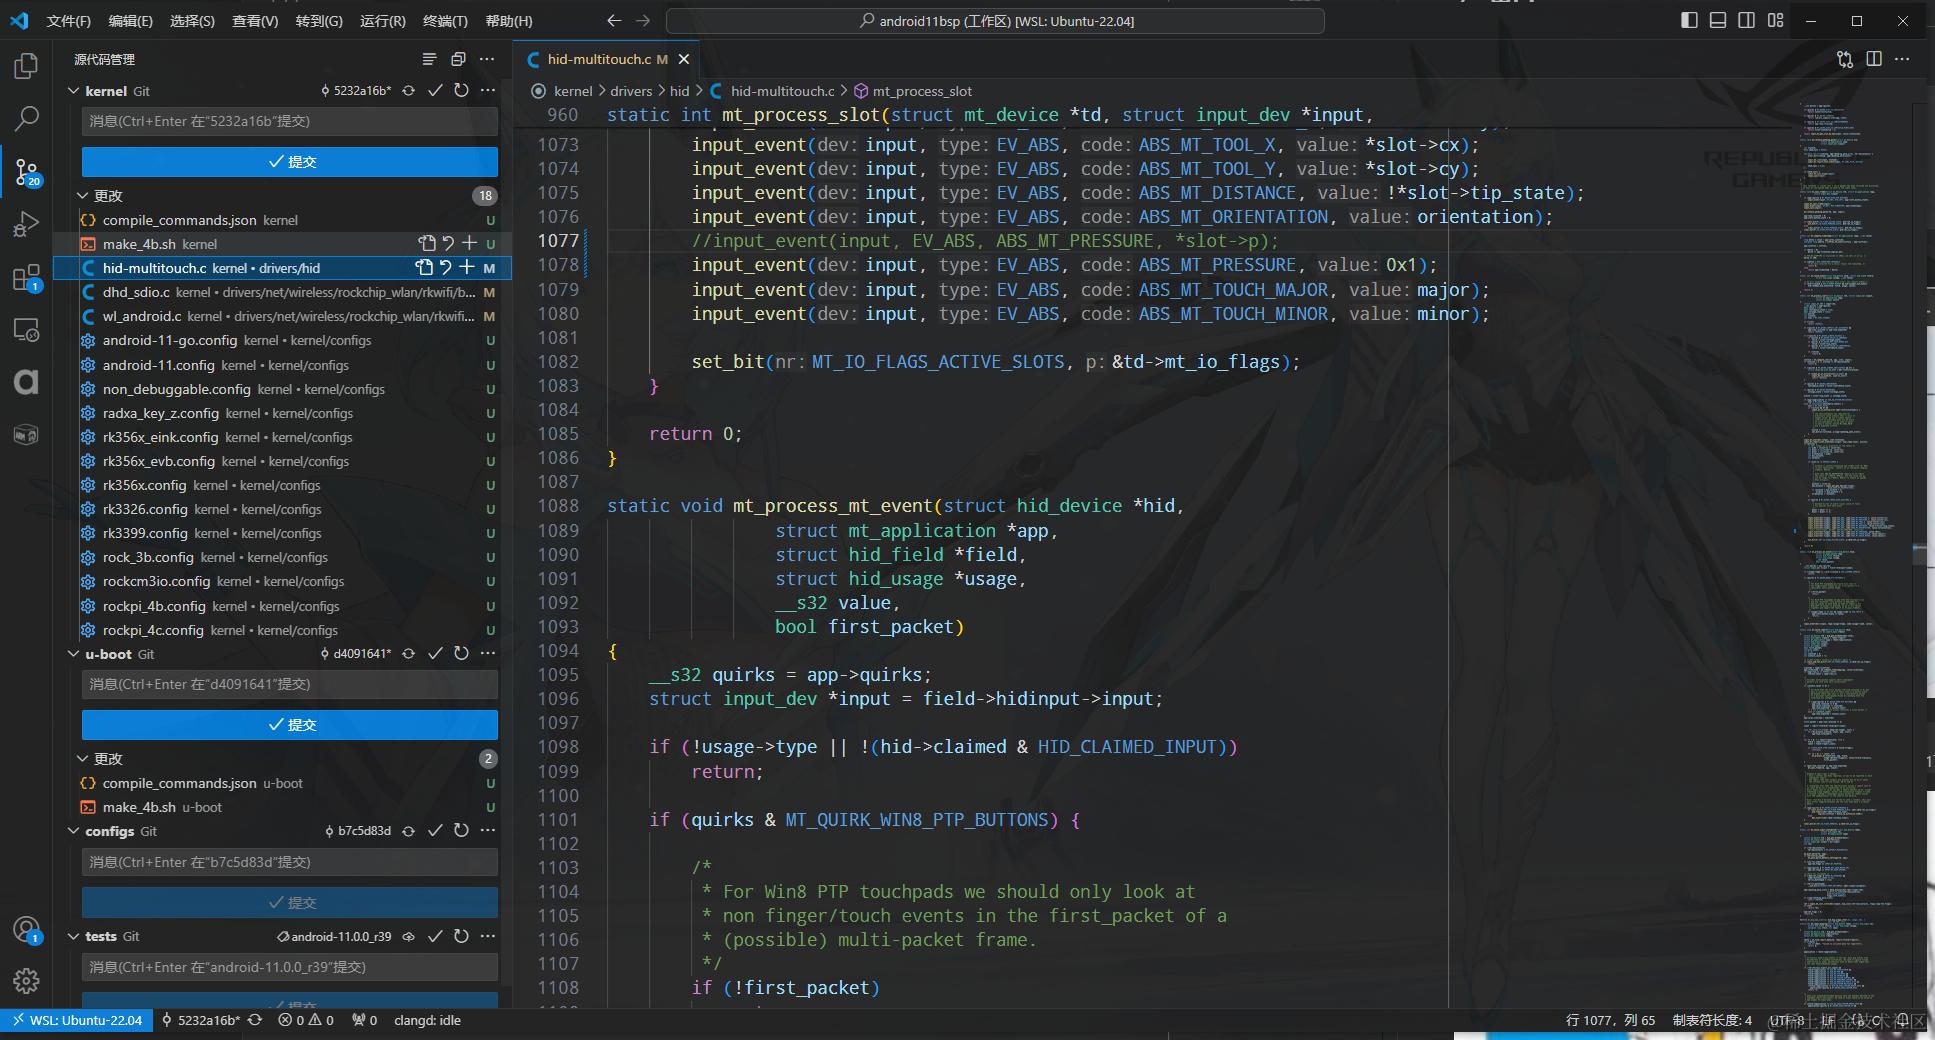Image resolution: width=1935 pixels, height=1040 pixels.
Task: Click WSL: Ubuntu-22.04 in the status bar
Action: coord(75,1020)
